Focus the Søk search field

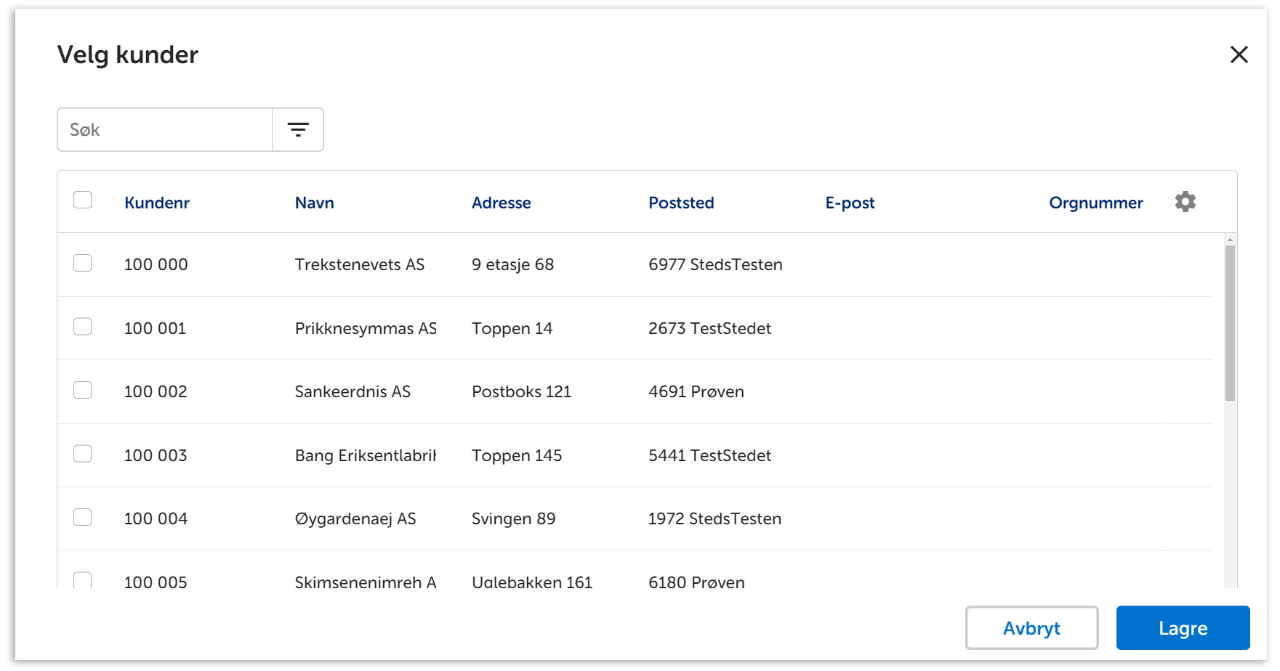click(165, 130)
